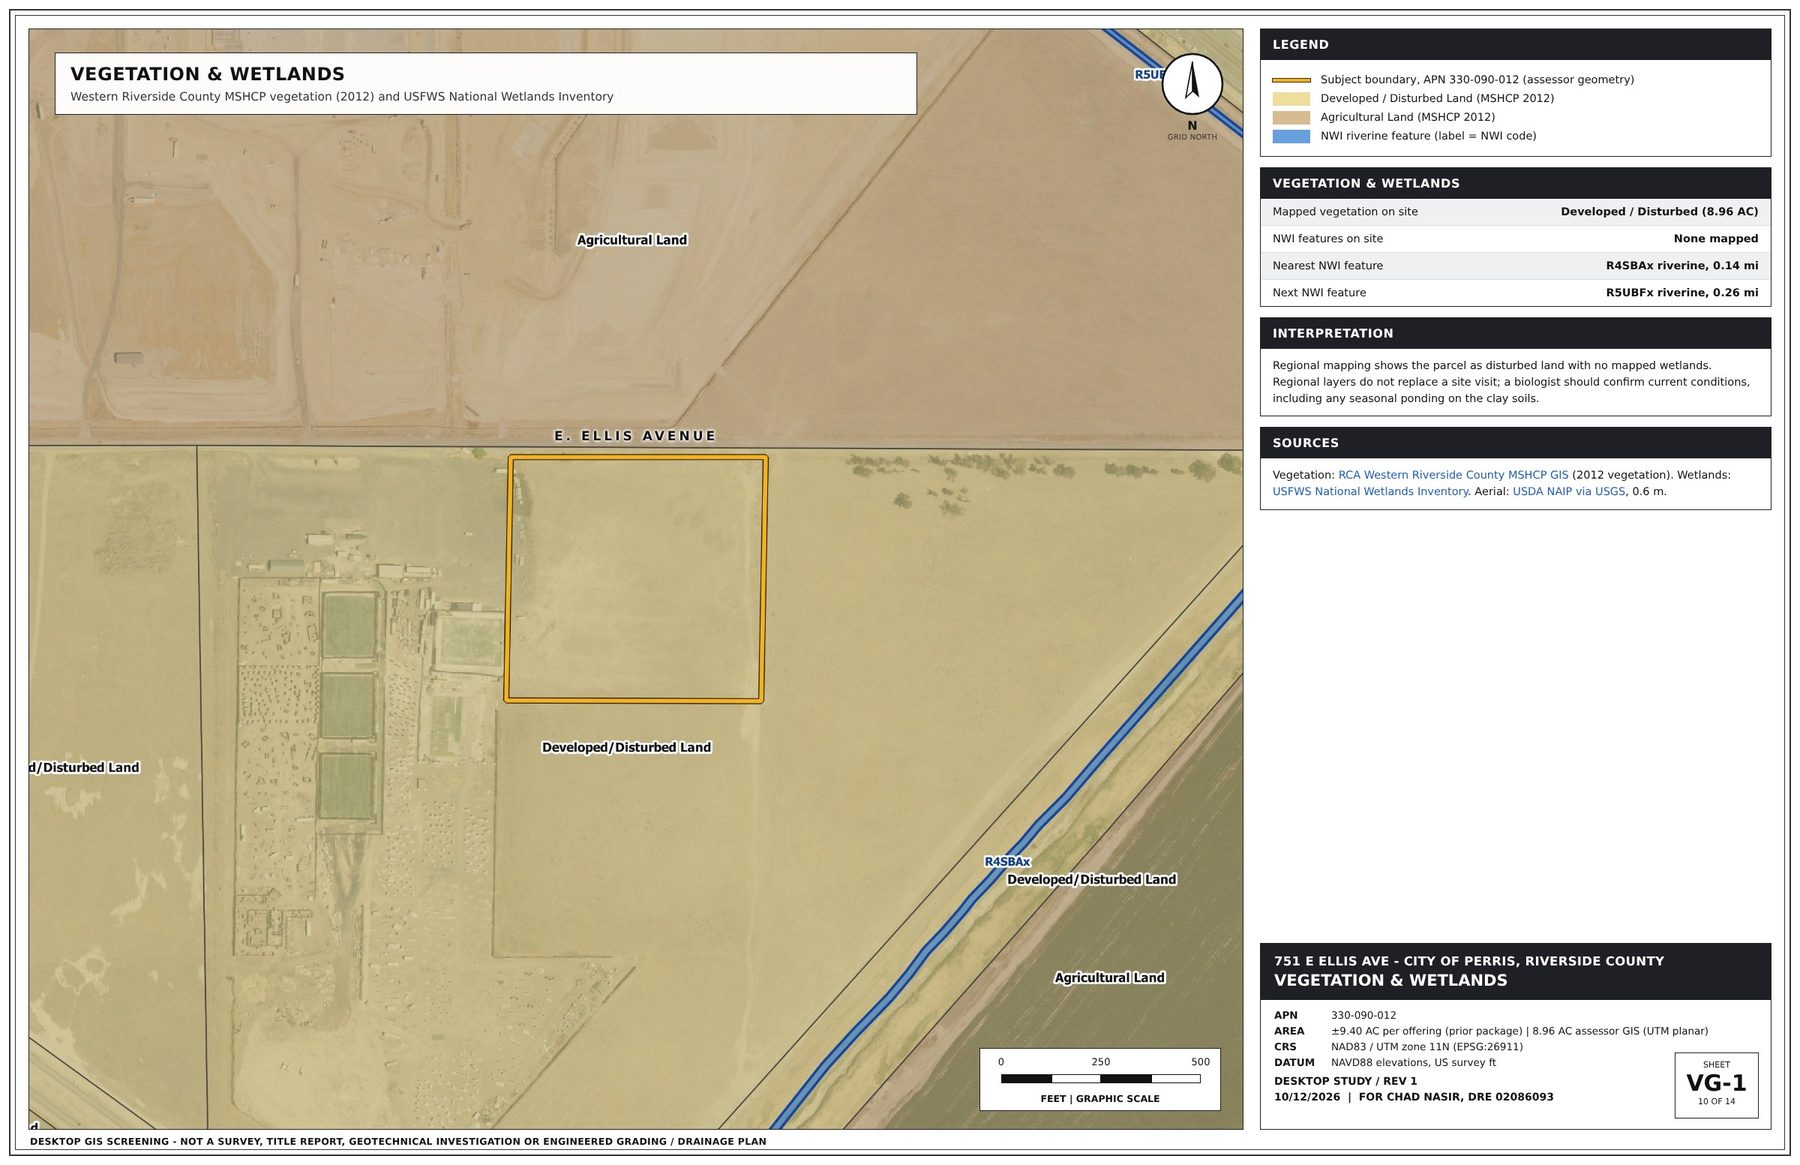Click the Agricultural Land label in the southeast field
Image resolution: width=1800 pixels, height=1165 pixels.
[x=1109, y=977]
